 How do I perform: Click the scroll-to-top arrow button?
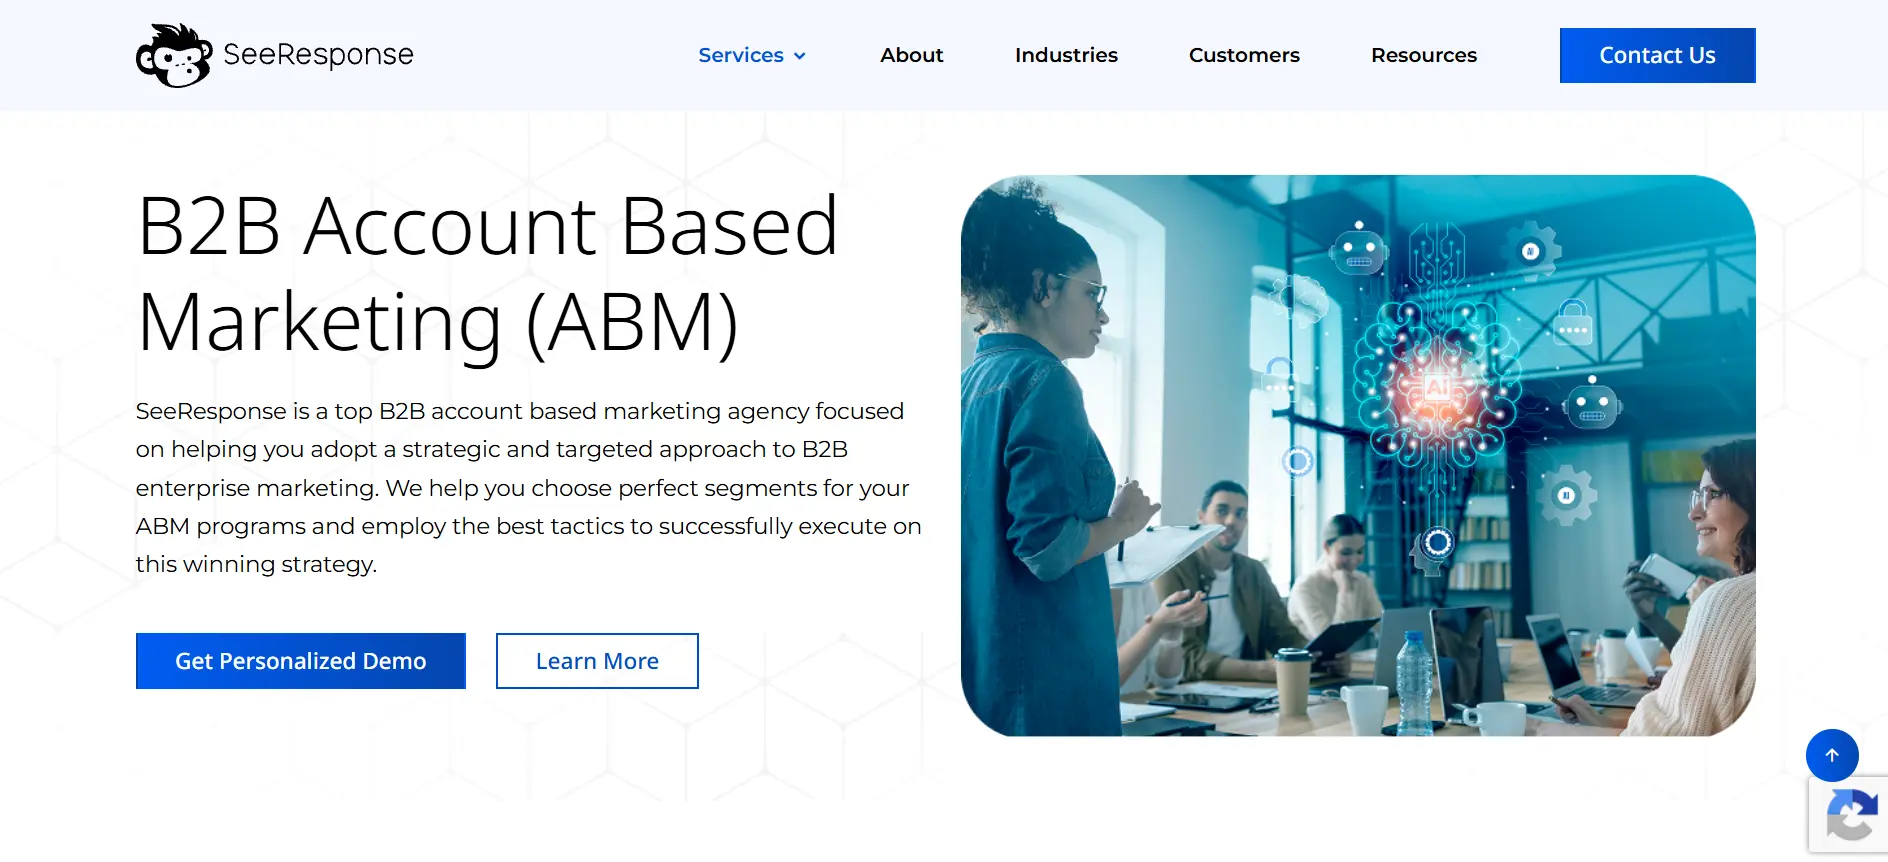pyautogui.click(x=1832, y=755)
